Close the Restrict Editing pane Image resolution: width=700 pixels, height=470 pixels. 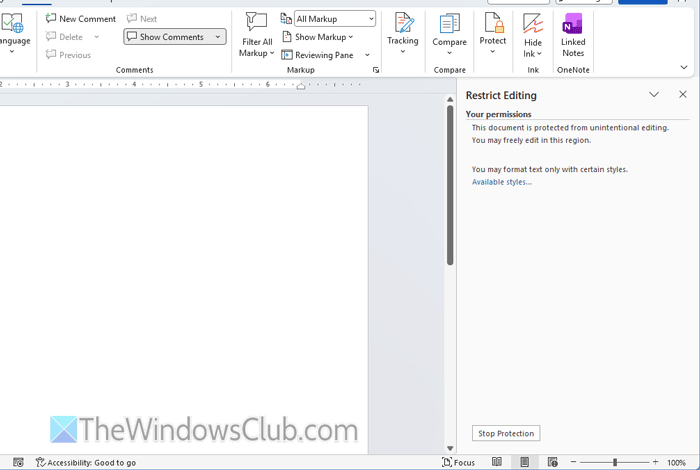point(683,95)
